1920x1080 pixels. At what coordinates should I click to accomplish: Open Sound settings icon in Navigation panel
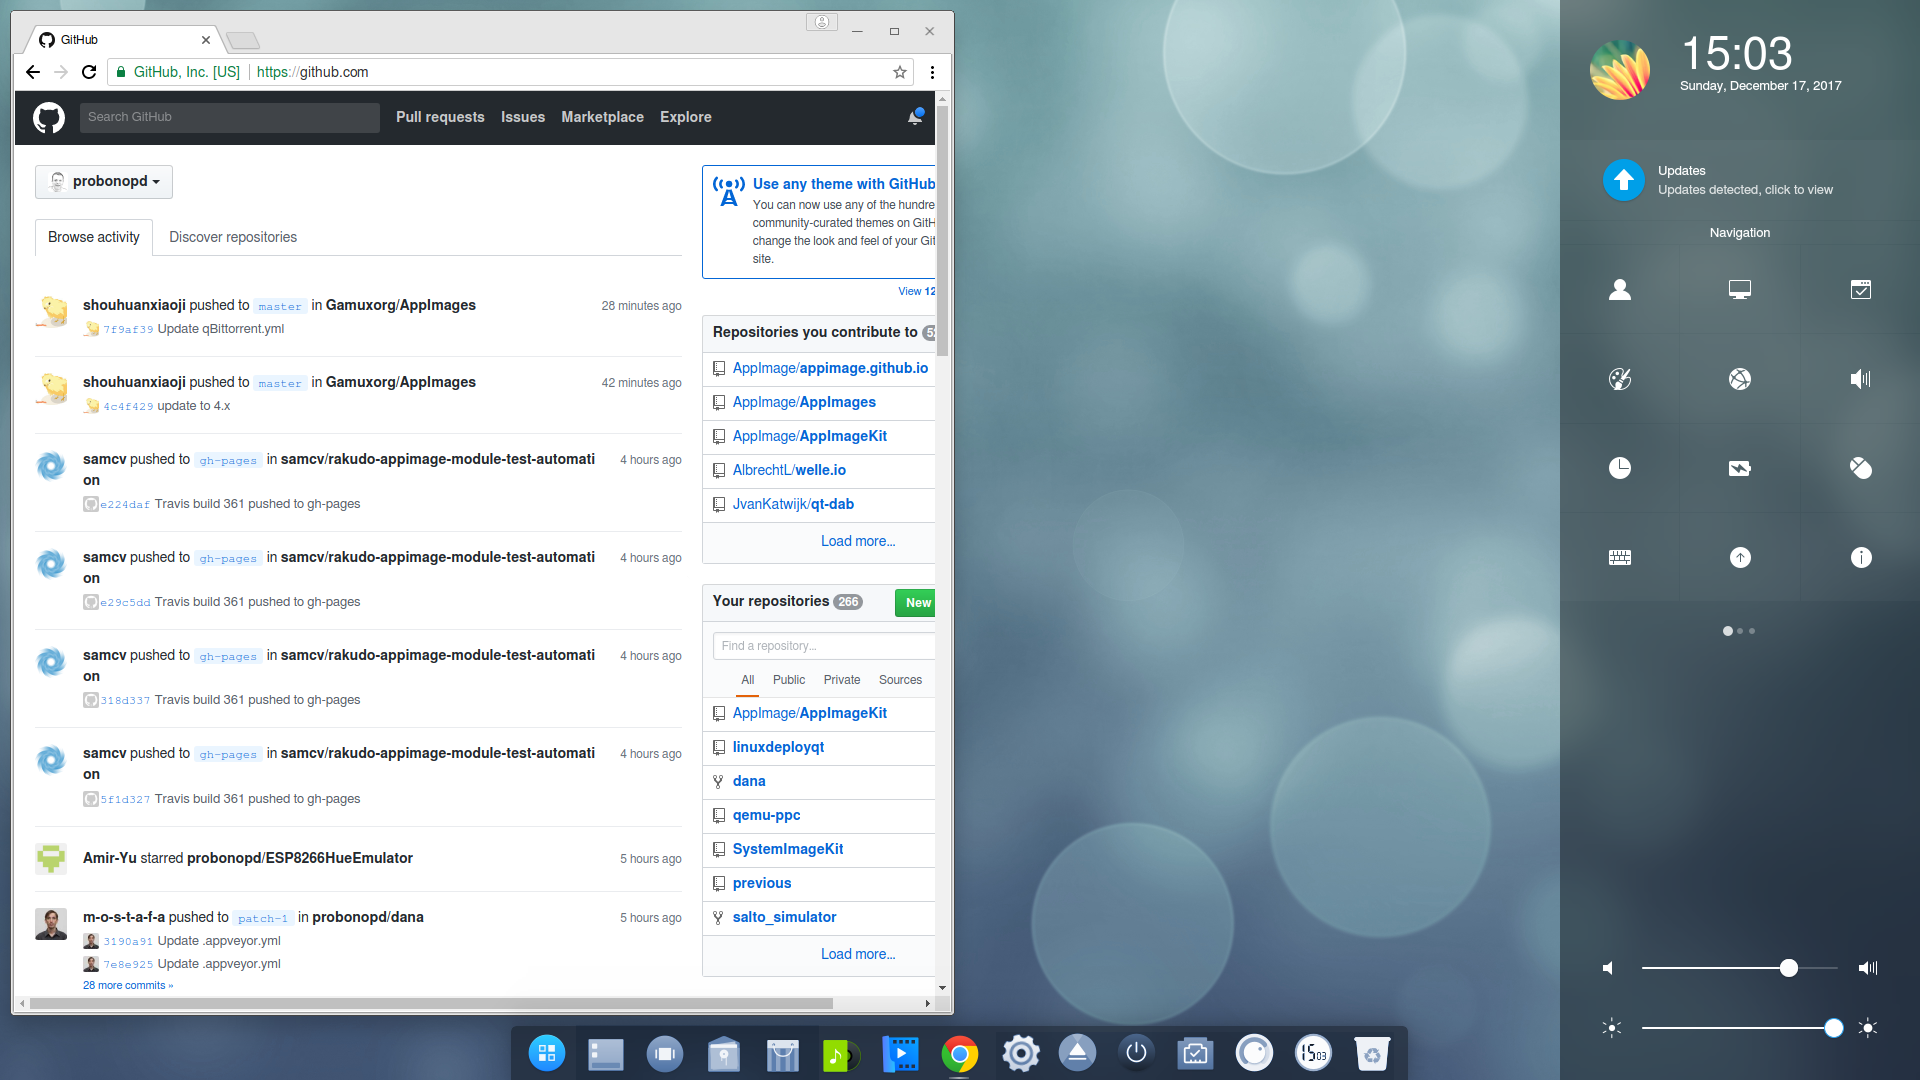pyautogui.click(x=1860, y=379)
